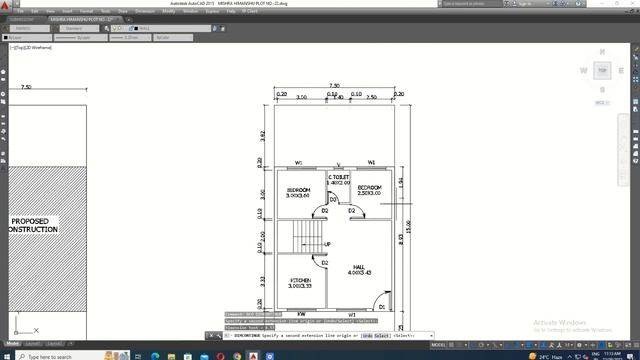
Task: Click the Task View taskbar icon
Action: point(138,356)
